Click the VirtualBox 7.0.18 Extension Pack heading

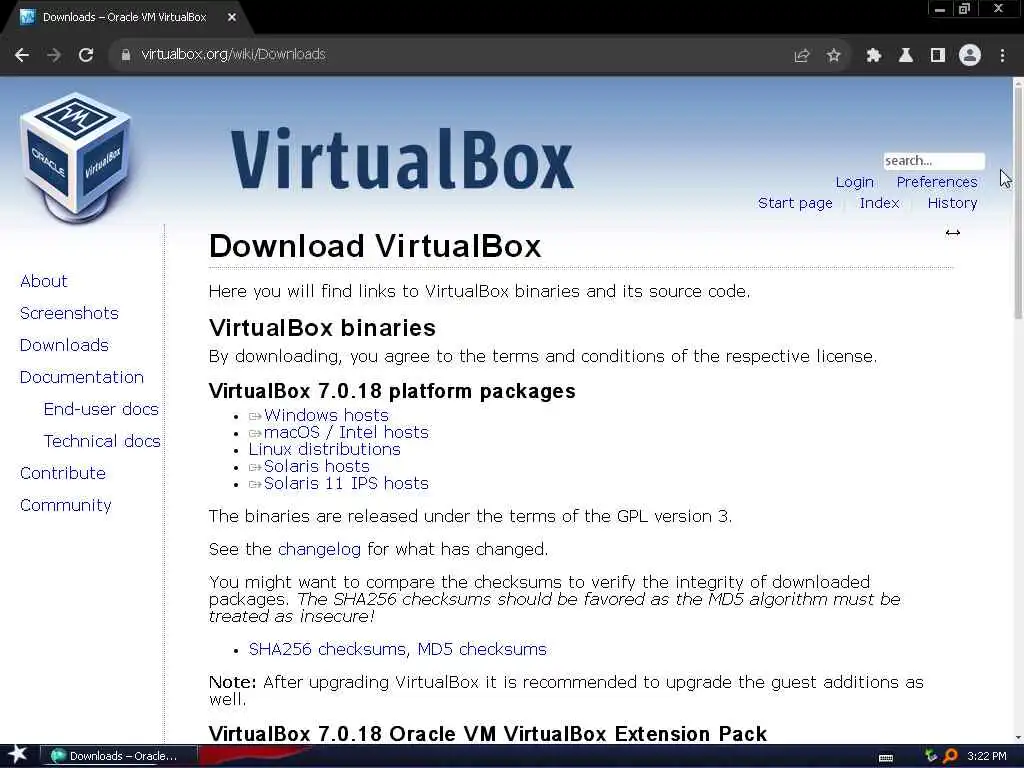coord(488,734)
